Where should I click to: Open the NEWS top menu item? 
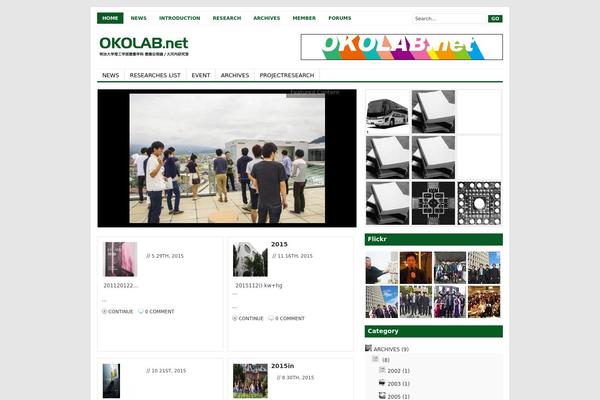139,18
